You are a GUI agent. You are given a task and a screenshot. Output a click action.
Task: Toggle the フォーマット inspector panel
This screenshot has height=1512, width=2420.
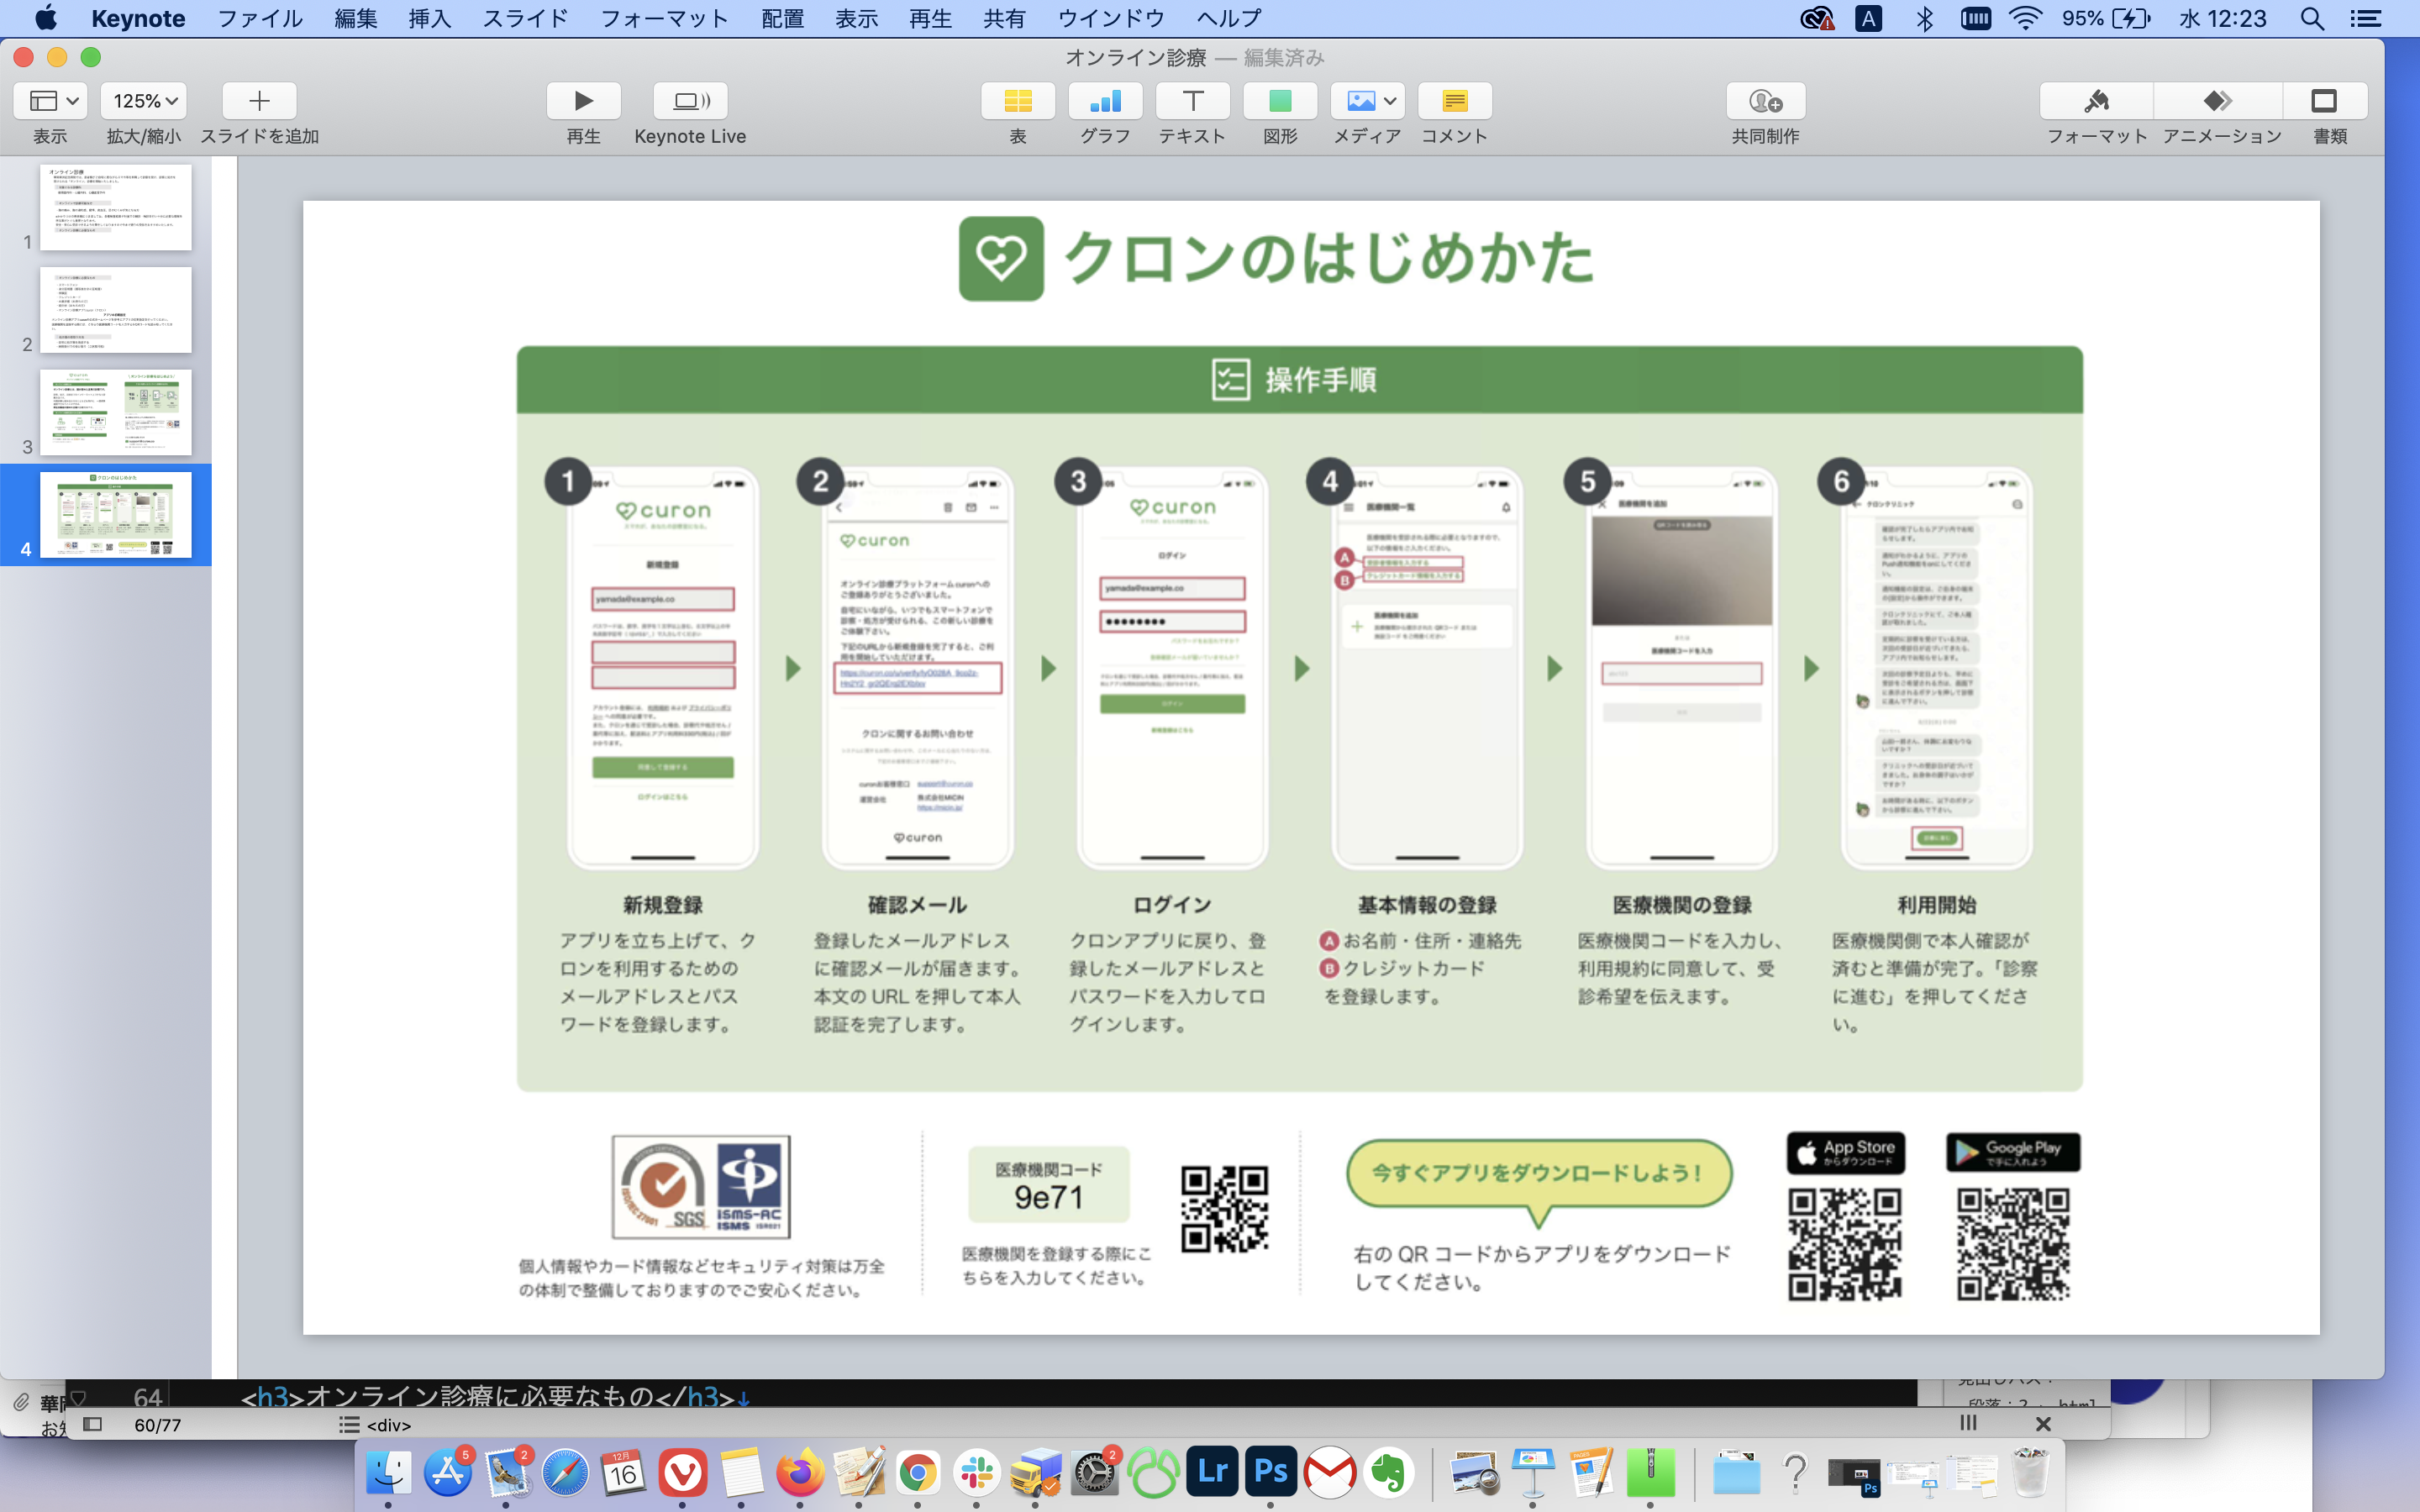tap(2096, 101)
